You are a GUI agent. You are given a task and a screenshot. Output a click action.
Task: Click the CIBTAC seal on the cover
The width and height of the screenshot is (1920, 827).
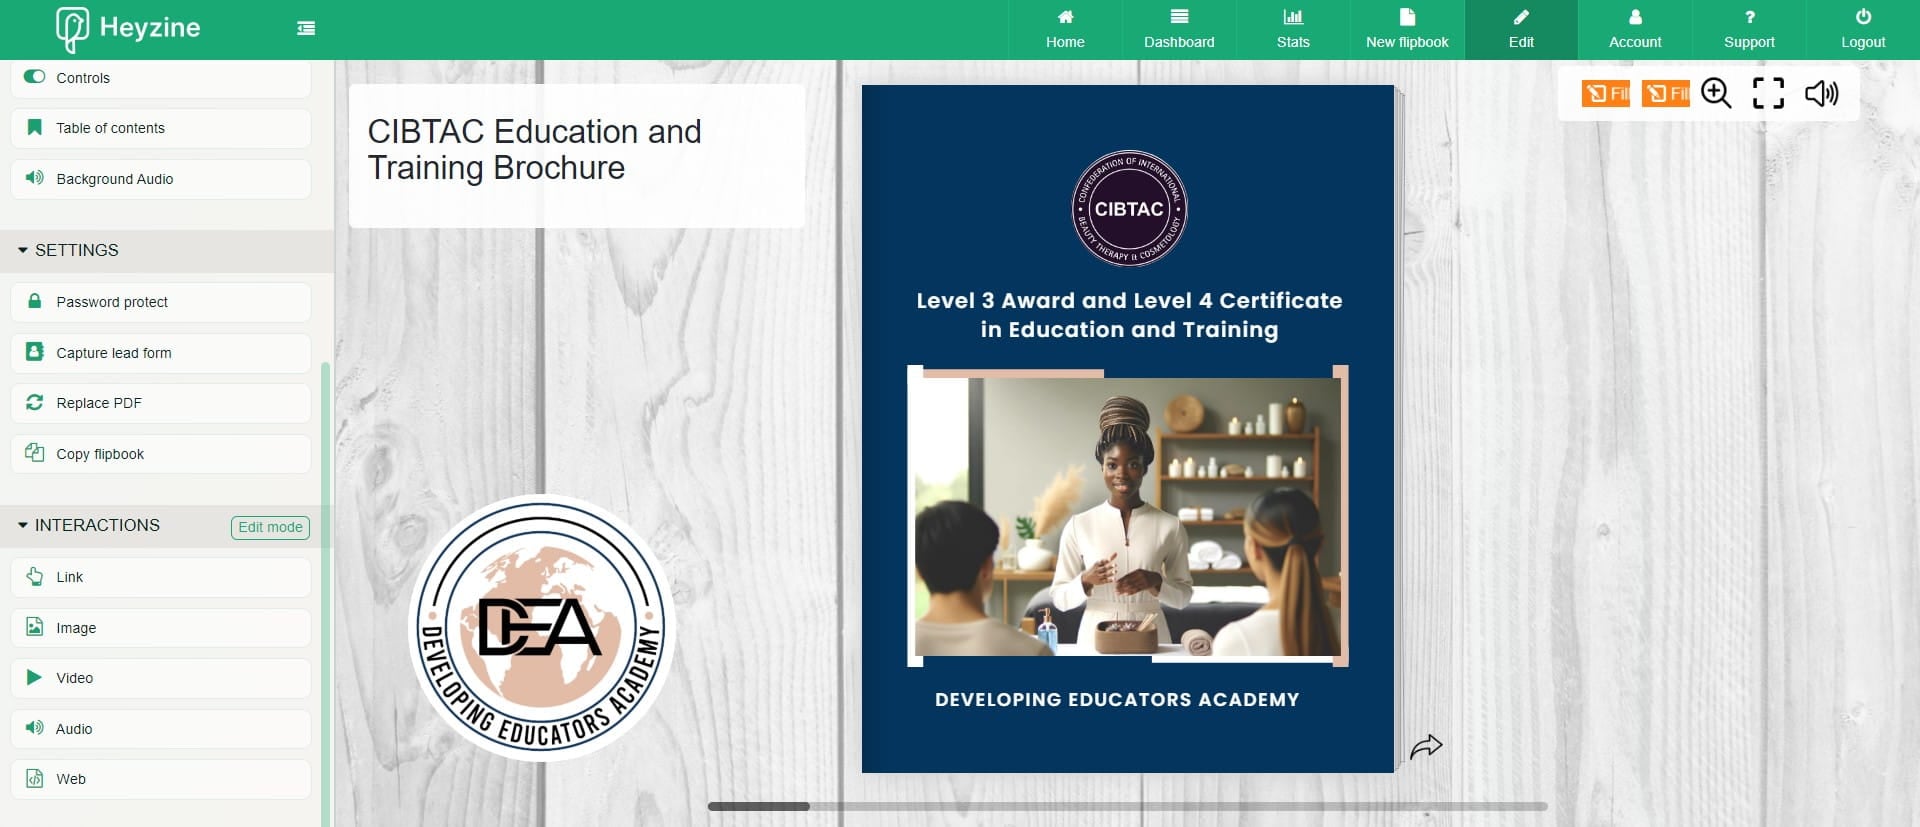(x=1129, y=208)
